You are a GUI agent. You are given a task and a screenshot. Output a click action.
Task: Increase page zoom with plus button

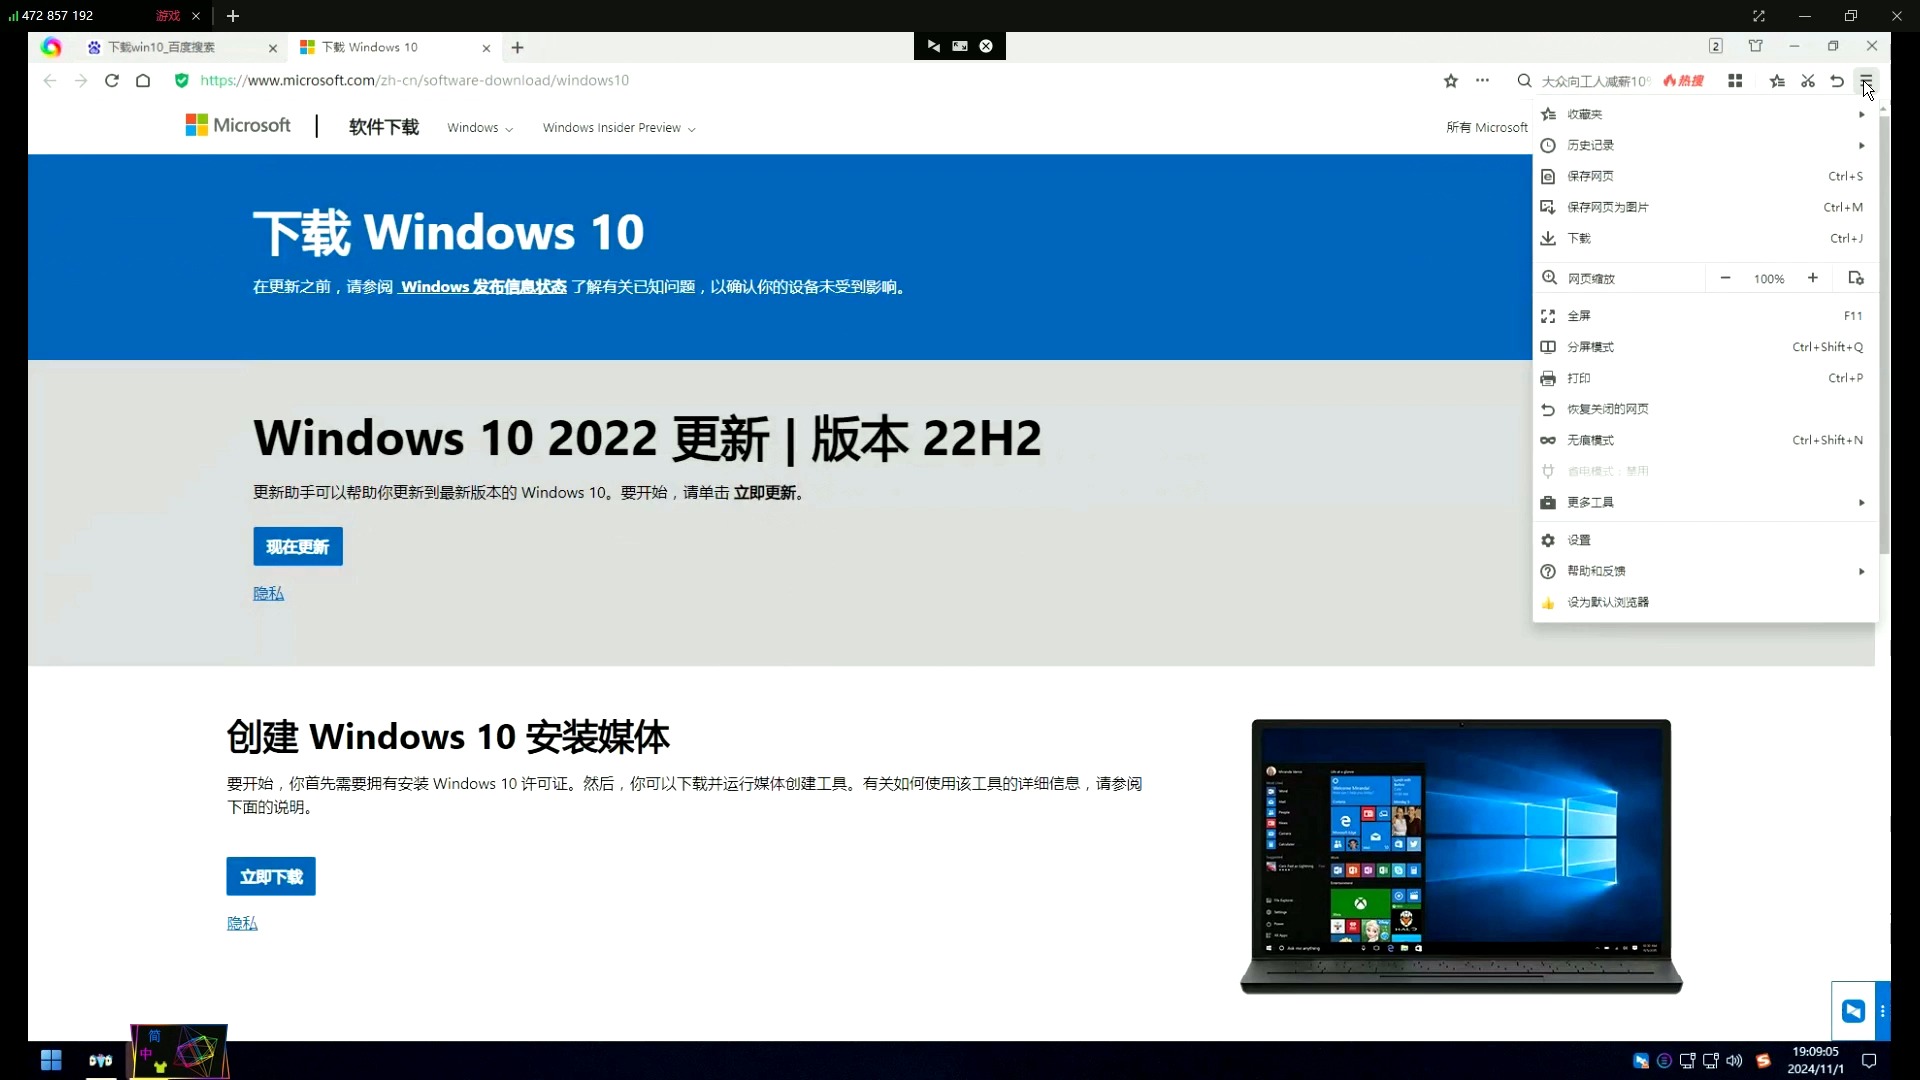pyautogui.click(x=1812, y=278)
